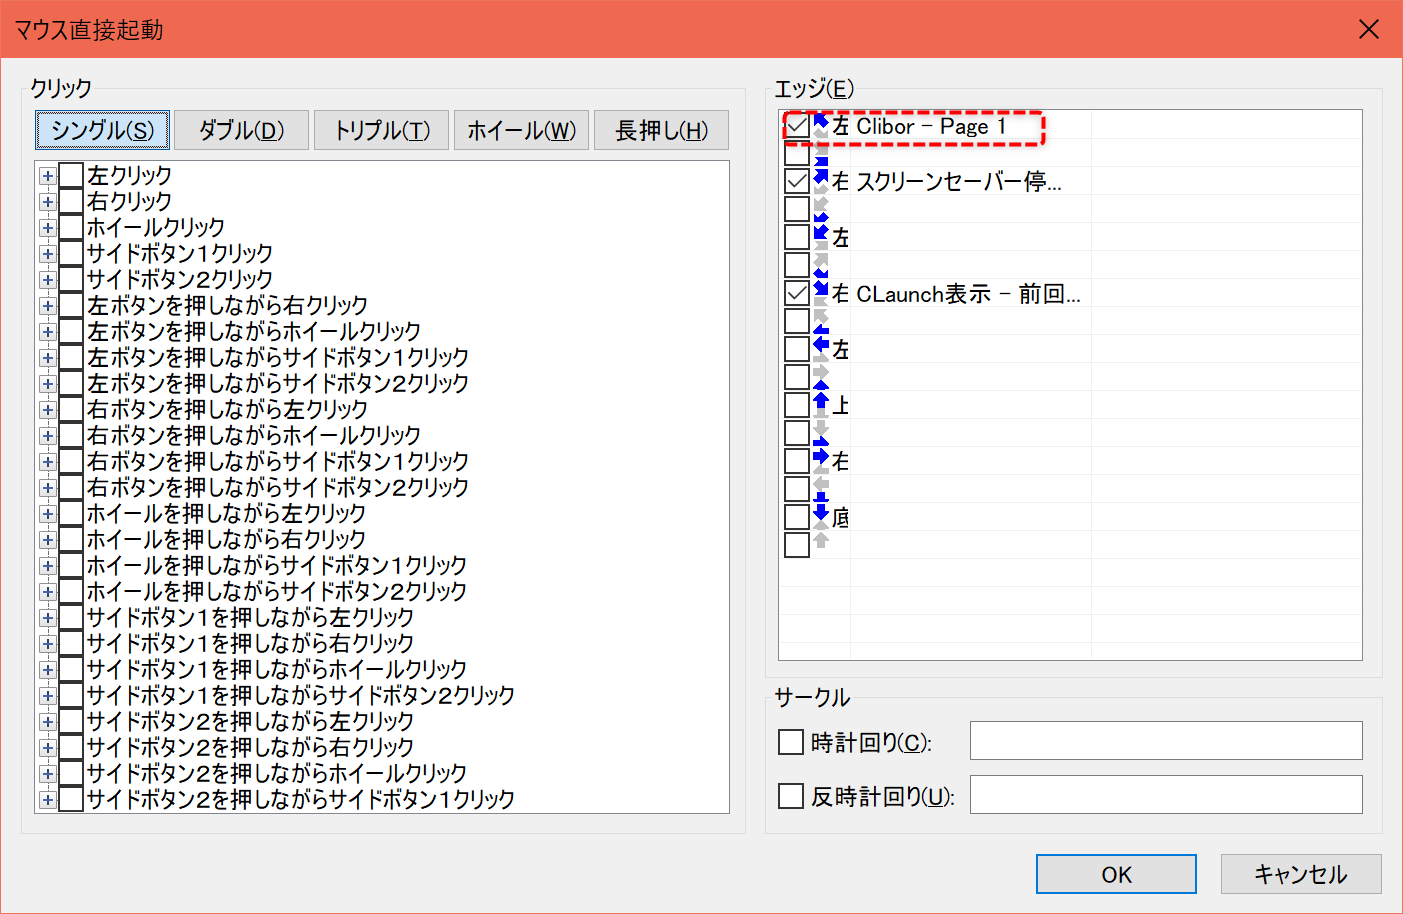Select the スクリーンセーバー停... entry text
This screenshot has width=1403, height=914.
(x=959, y=182)
